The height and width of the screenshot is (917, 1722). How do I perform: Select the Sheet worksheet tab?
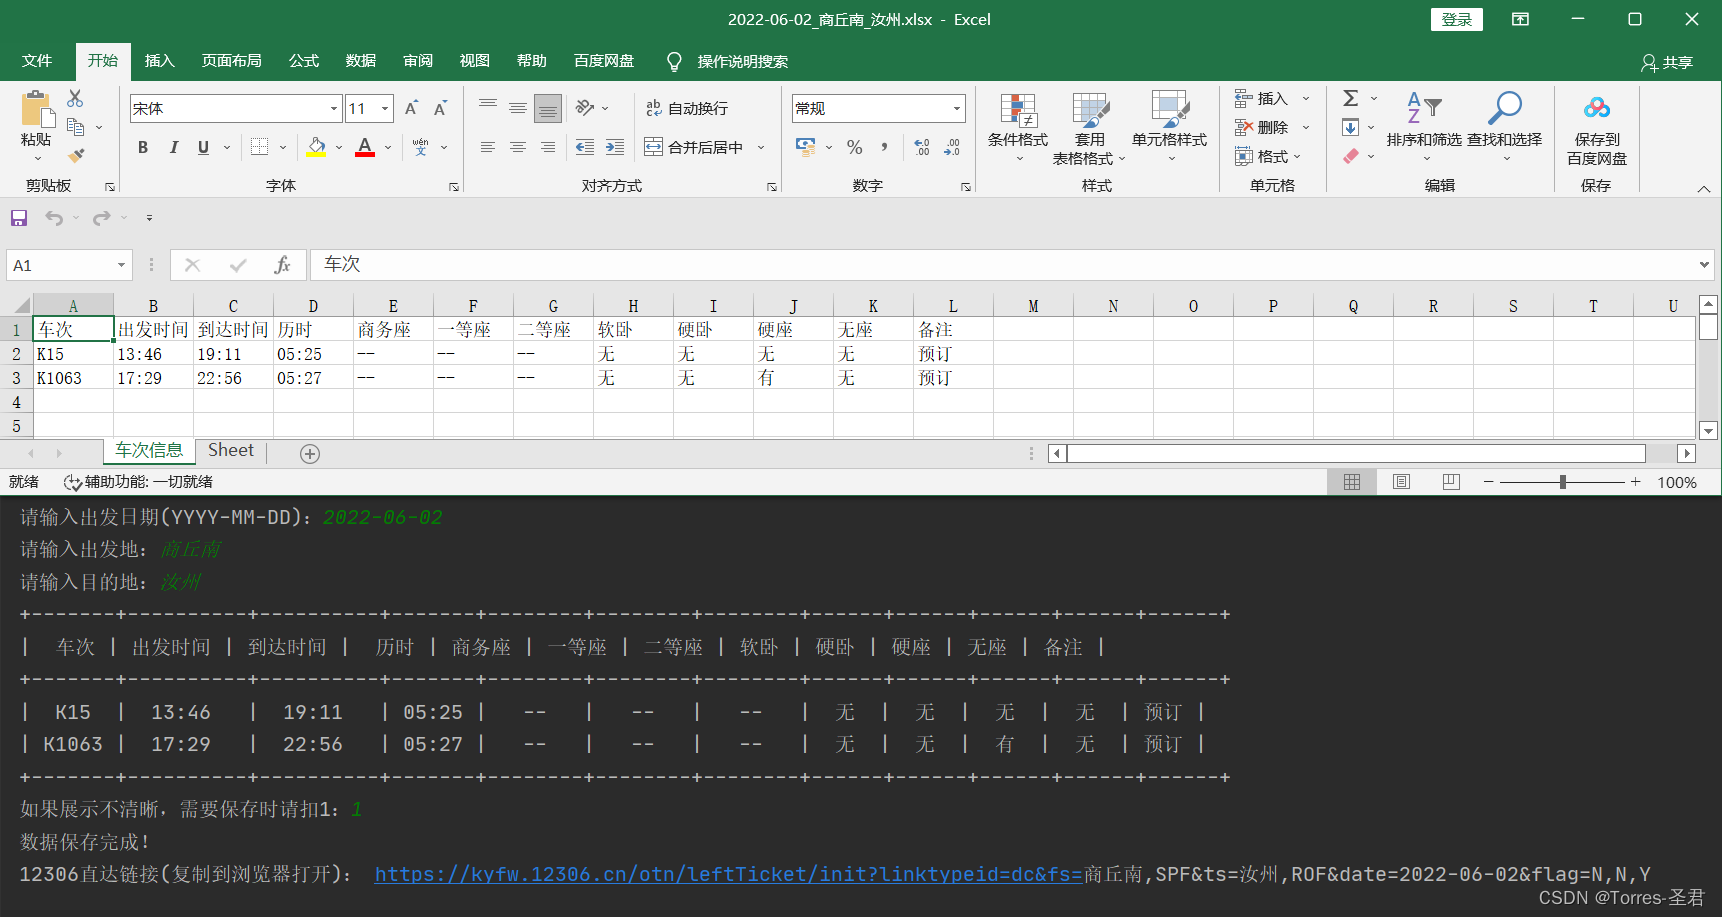pyautogui.click(x=231, y=451)
